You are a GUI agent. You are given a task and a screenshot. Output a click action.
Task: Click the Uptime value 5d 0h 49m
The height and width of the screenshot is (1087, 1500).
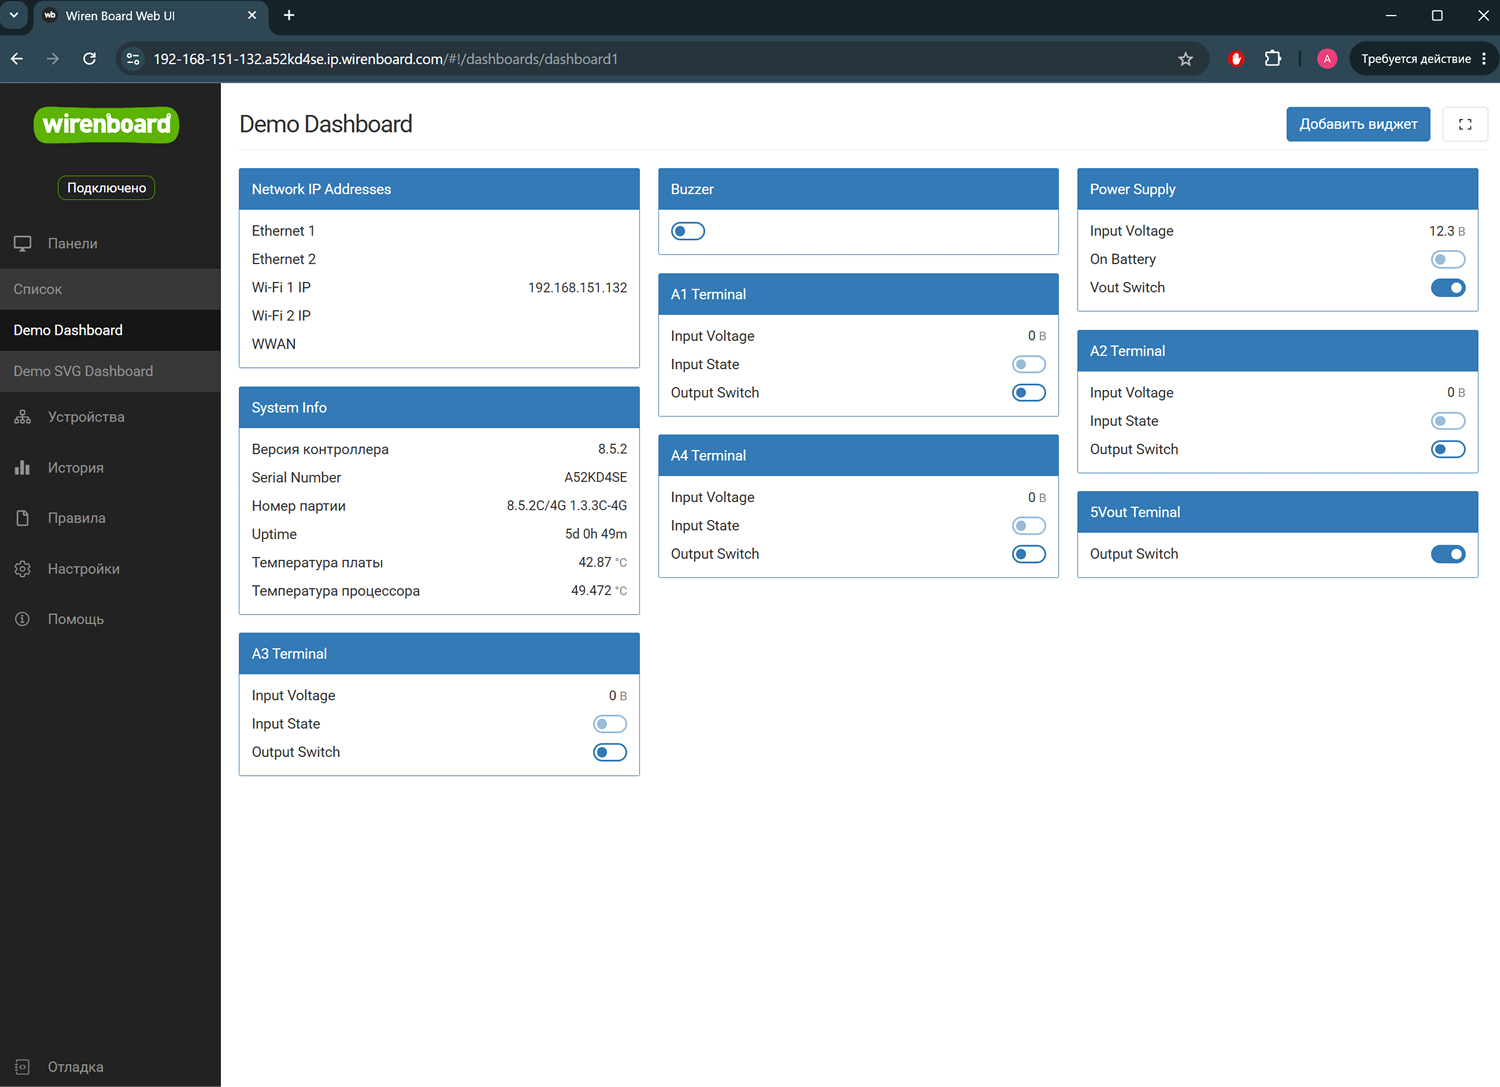point(596,534)
